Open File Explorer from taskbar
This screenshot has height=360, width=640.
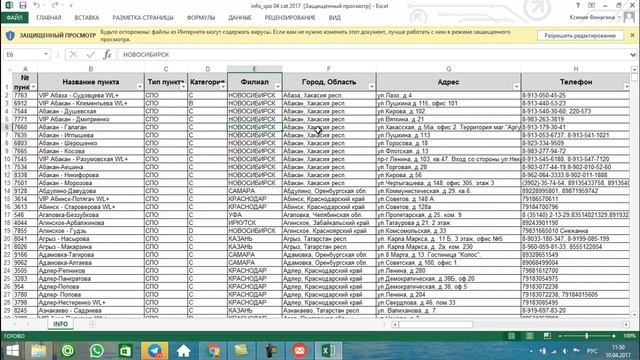point(39,351)
